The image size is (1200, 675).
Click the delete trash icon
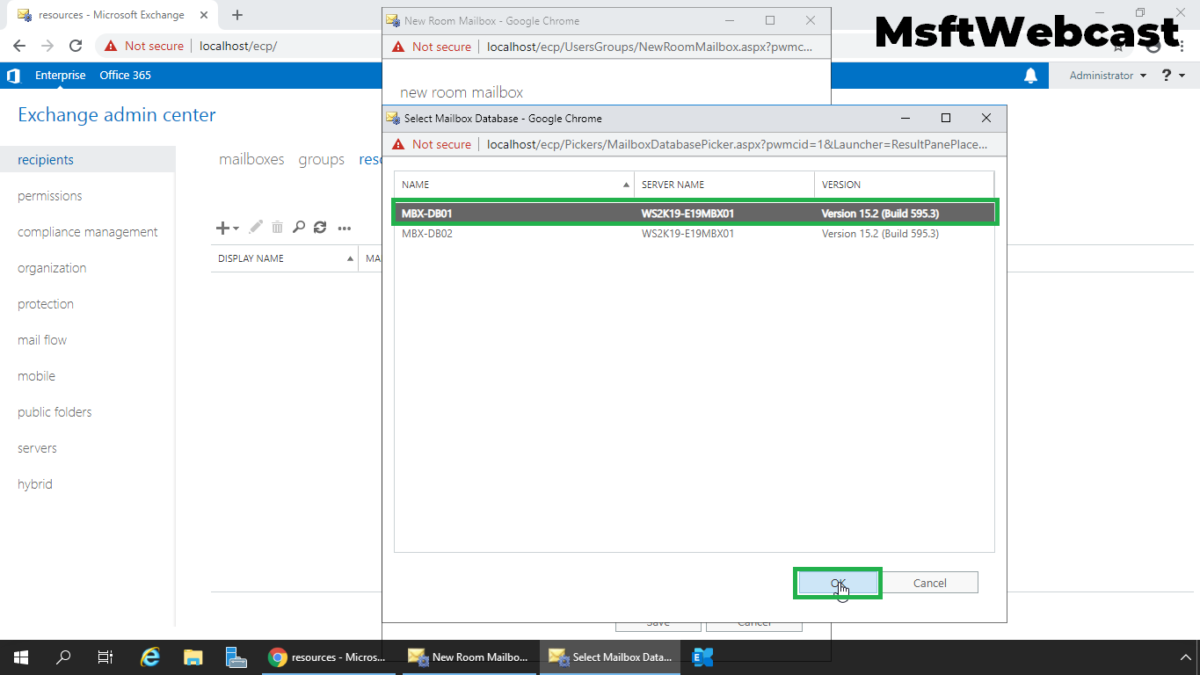[x=277, y=227]
